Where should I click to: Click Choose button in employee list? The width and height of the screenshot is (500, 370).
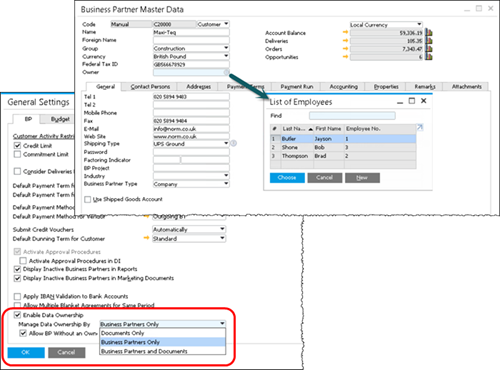(x=287, y=178)
